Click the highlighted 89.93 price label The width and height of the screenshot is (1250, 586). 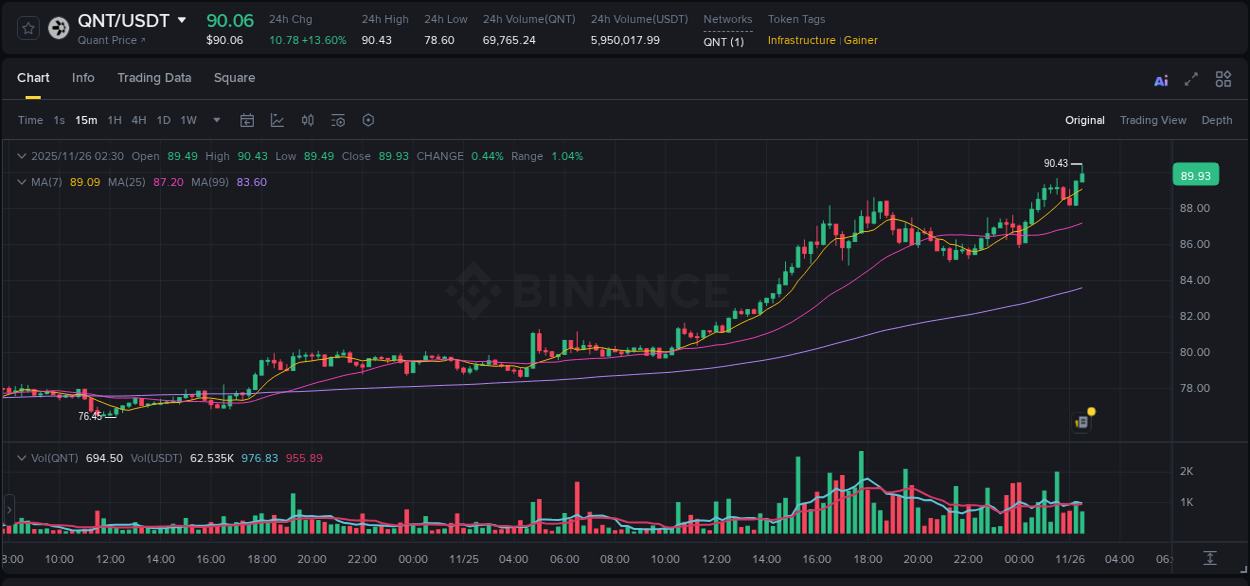[1194, 174]
